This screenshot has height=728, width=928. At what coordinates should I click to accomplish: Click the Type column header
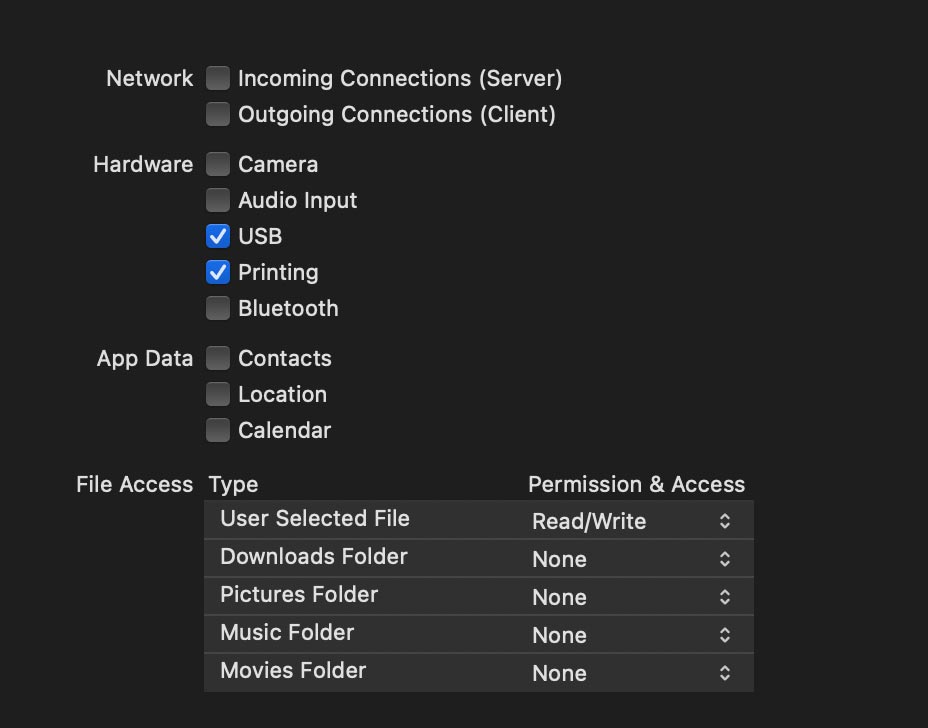point(234,485)
